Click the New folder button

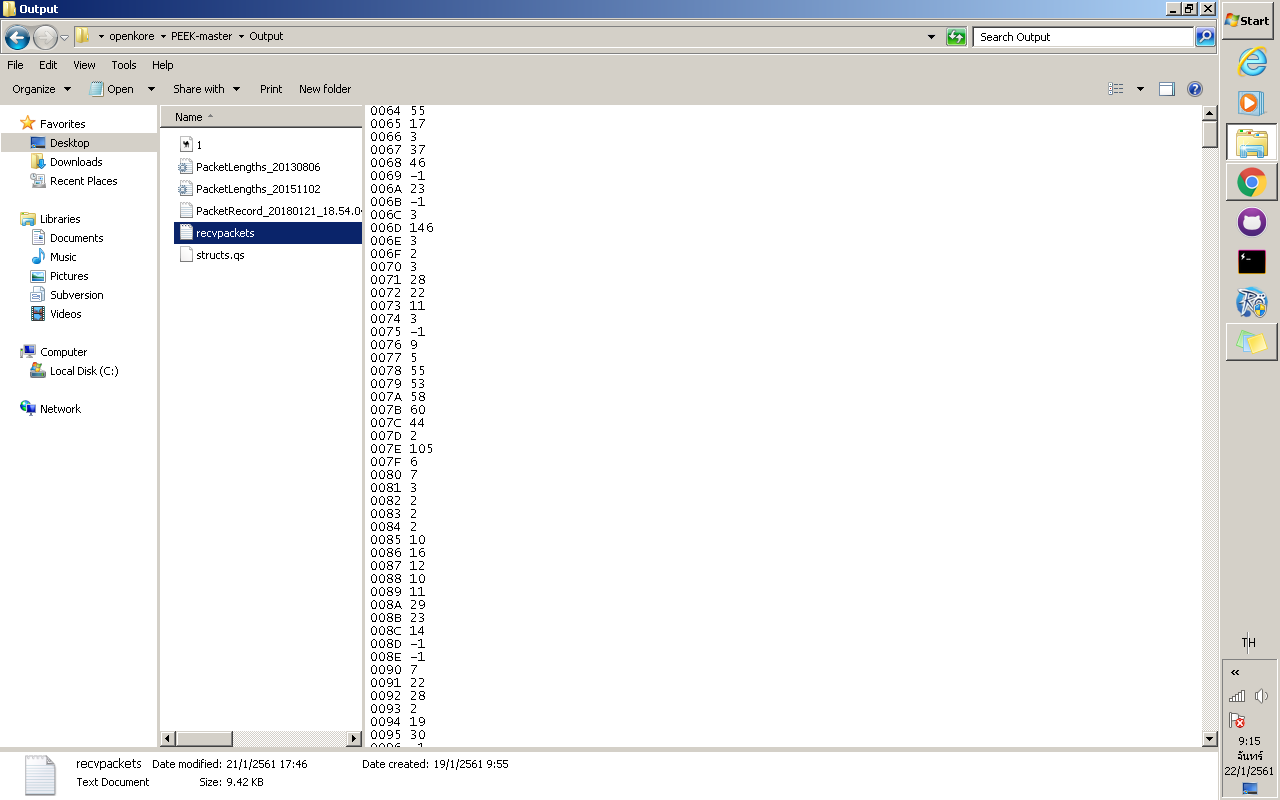tap(325, 88)
